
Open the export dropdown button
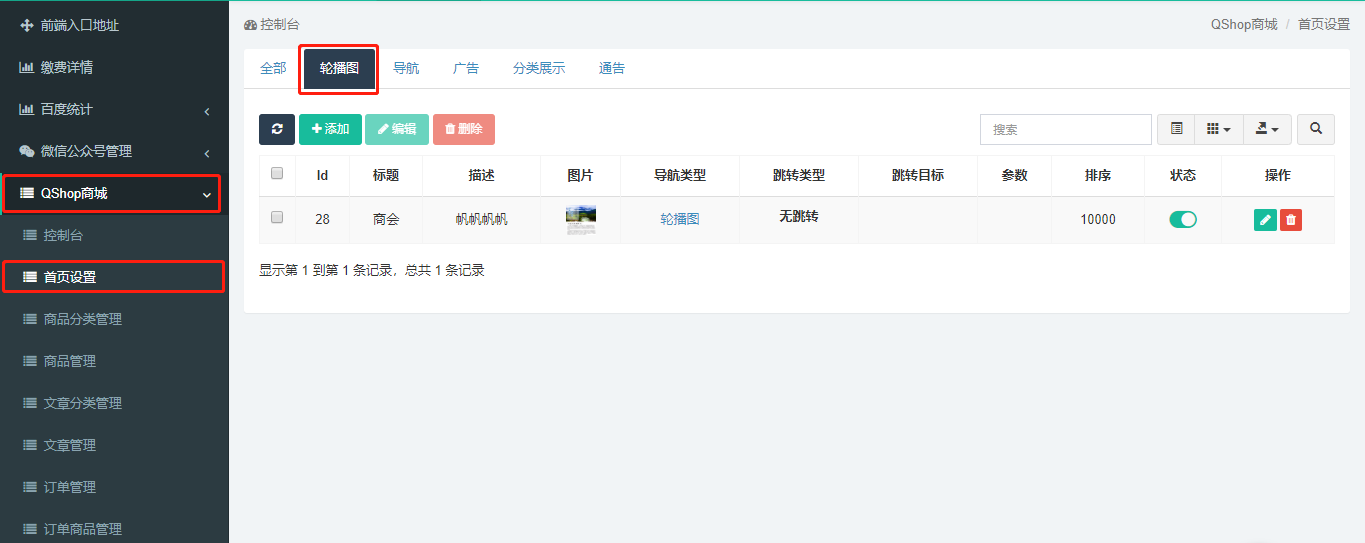click(1267, 129)
